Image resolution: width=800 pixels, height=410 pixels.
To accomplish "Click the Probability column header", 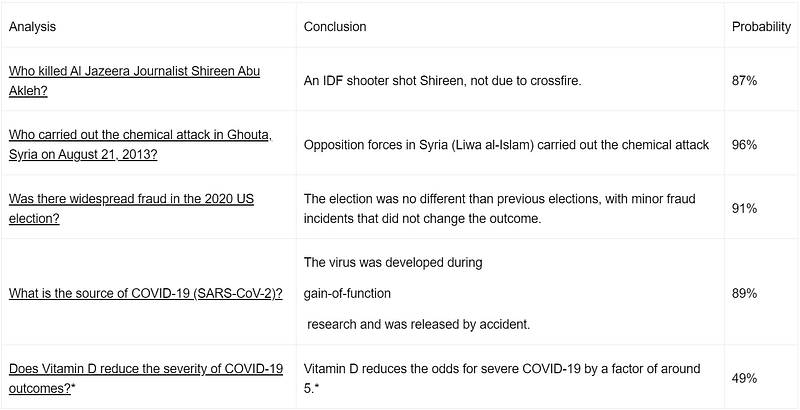I will (761, 27).
